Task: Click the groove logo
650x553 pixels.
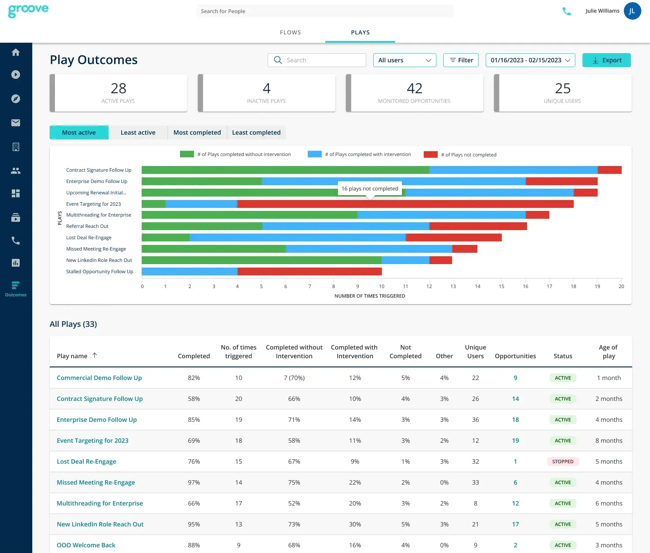Action: click(28, 10)
